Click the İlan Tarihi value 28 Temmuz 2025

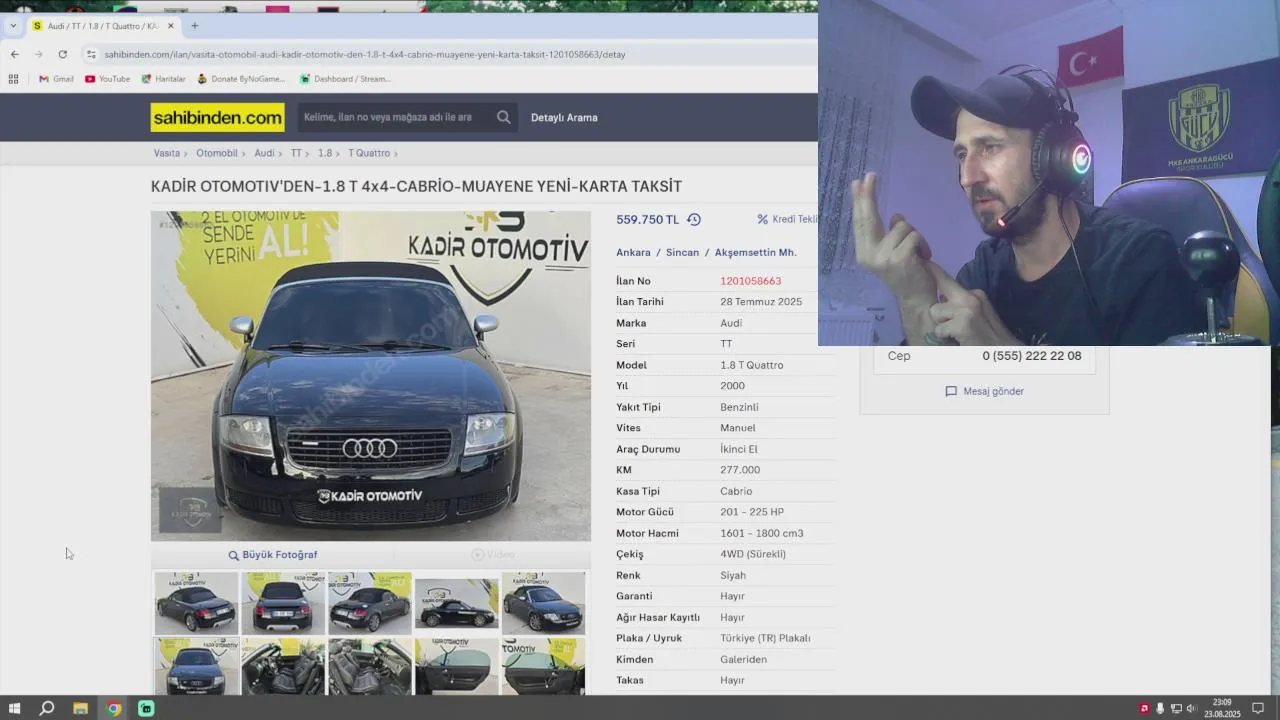tap(761, 302)
